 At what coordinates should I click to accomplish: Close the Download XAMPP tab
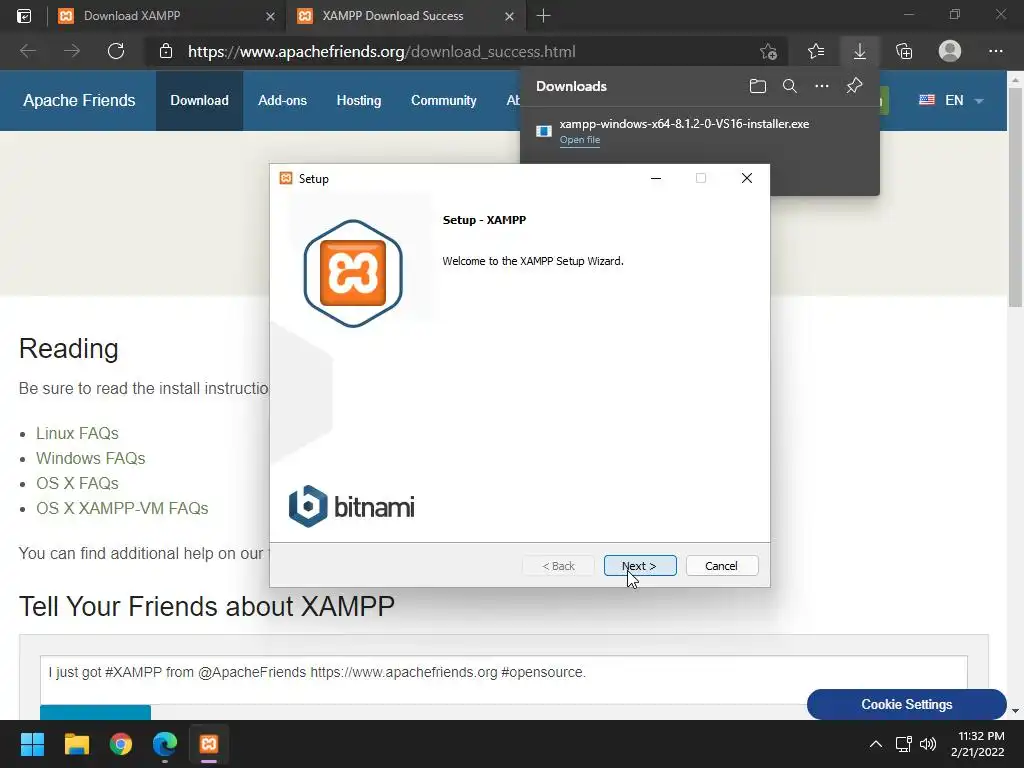coord(270,16)
